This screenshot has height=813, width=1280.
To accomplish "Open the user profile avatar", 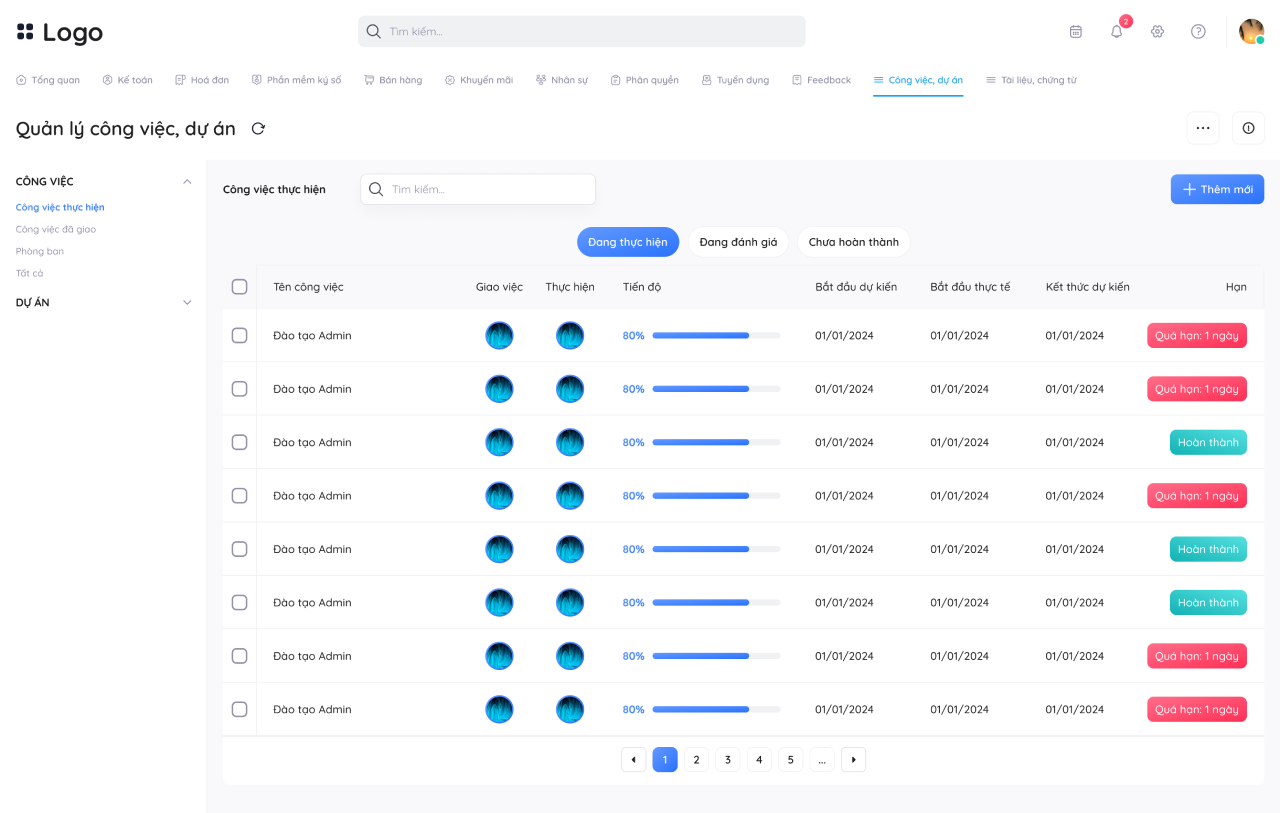I will [x=1251, y=31].
